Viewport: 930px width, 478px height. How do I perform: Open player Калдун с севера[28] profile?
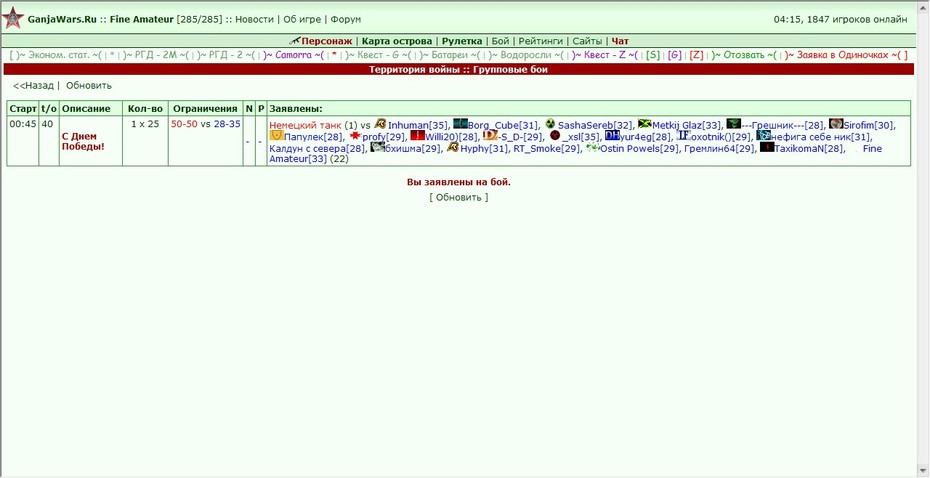(x=317, y=149)
